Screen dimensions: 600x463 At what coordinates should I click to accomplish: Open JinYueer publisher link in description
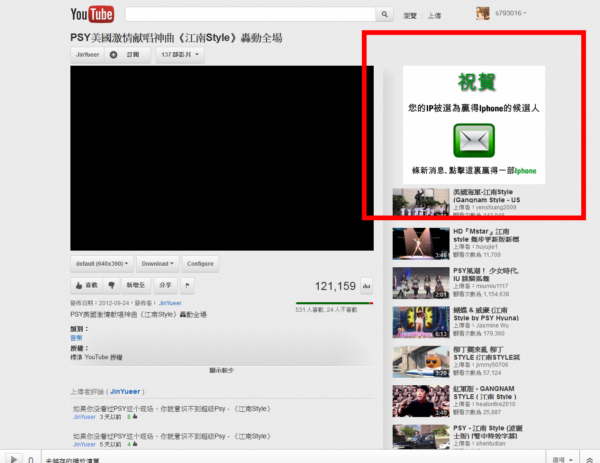170,303
